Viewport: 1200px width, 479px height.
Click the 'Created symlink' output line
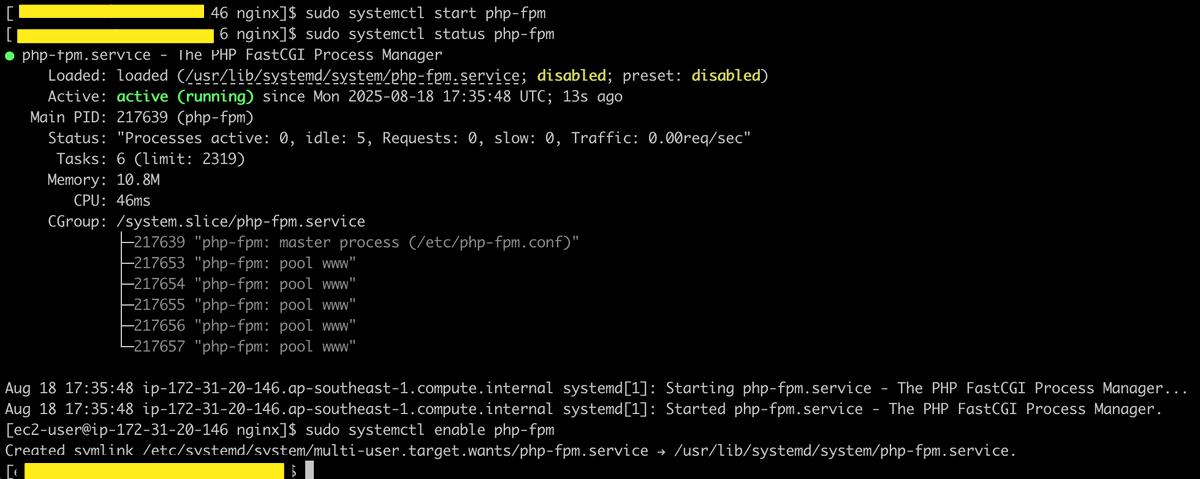pyautogui.click(x=511, y=451)
